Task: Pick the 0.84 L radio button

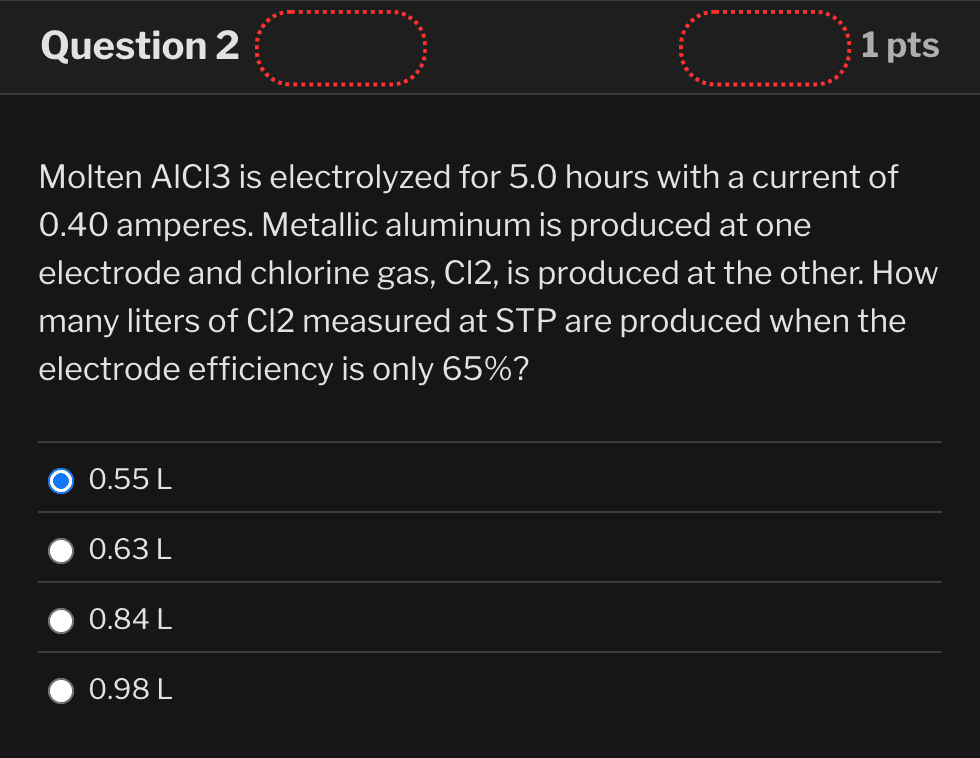Action: (62, 621)
